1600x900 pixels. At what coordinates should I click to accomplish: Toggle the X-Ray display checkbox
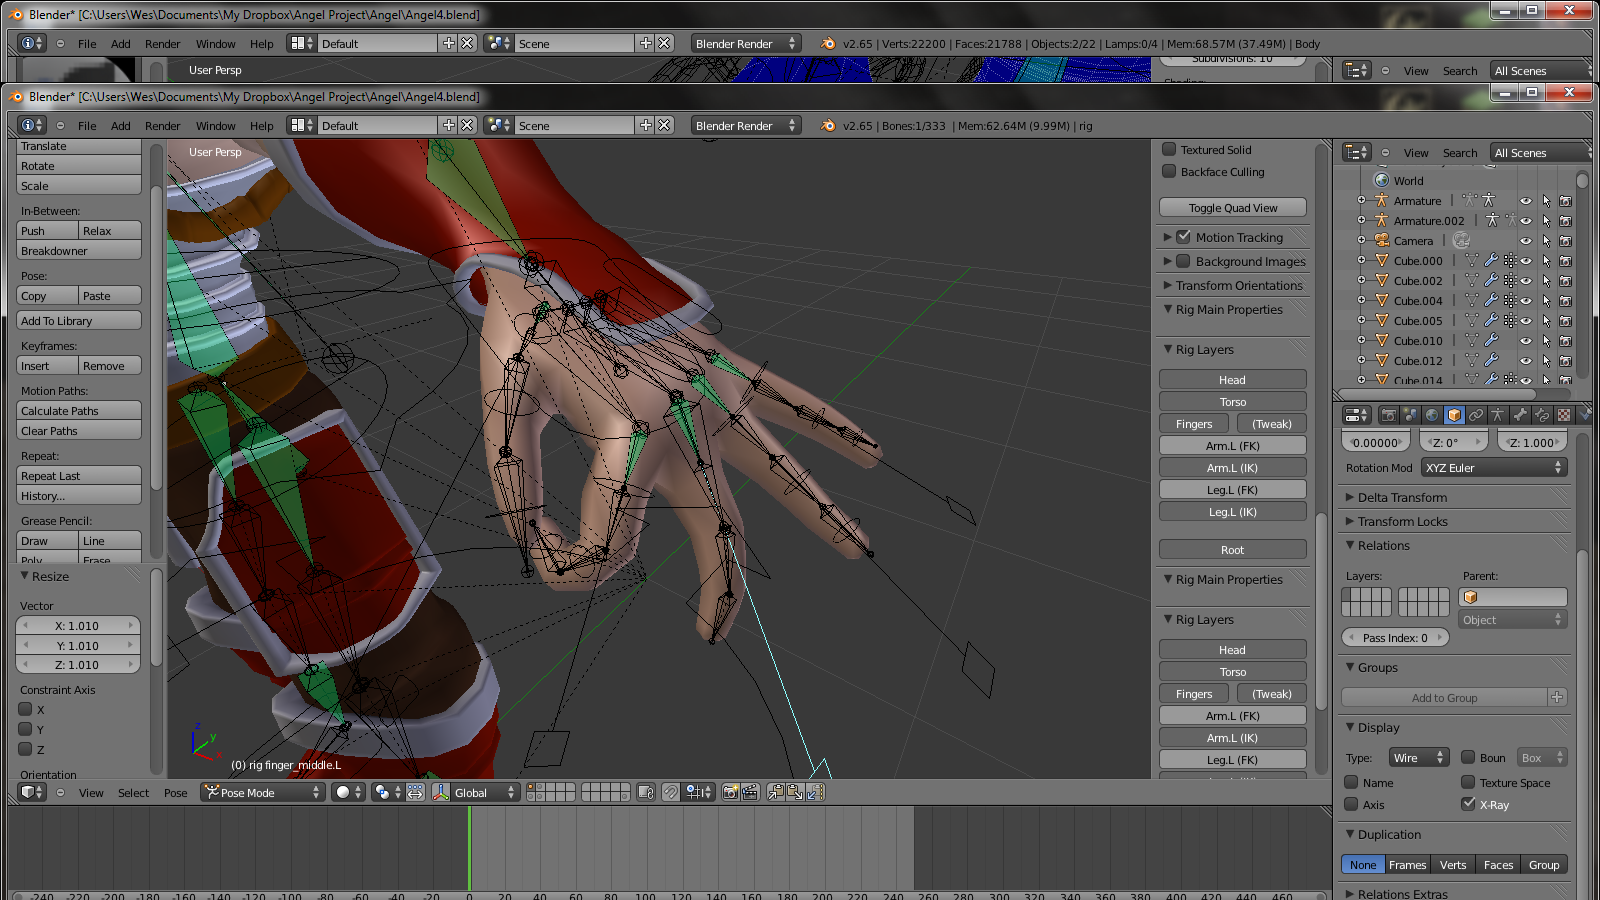pyautogui.click(x=1468, y=804)
